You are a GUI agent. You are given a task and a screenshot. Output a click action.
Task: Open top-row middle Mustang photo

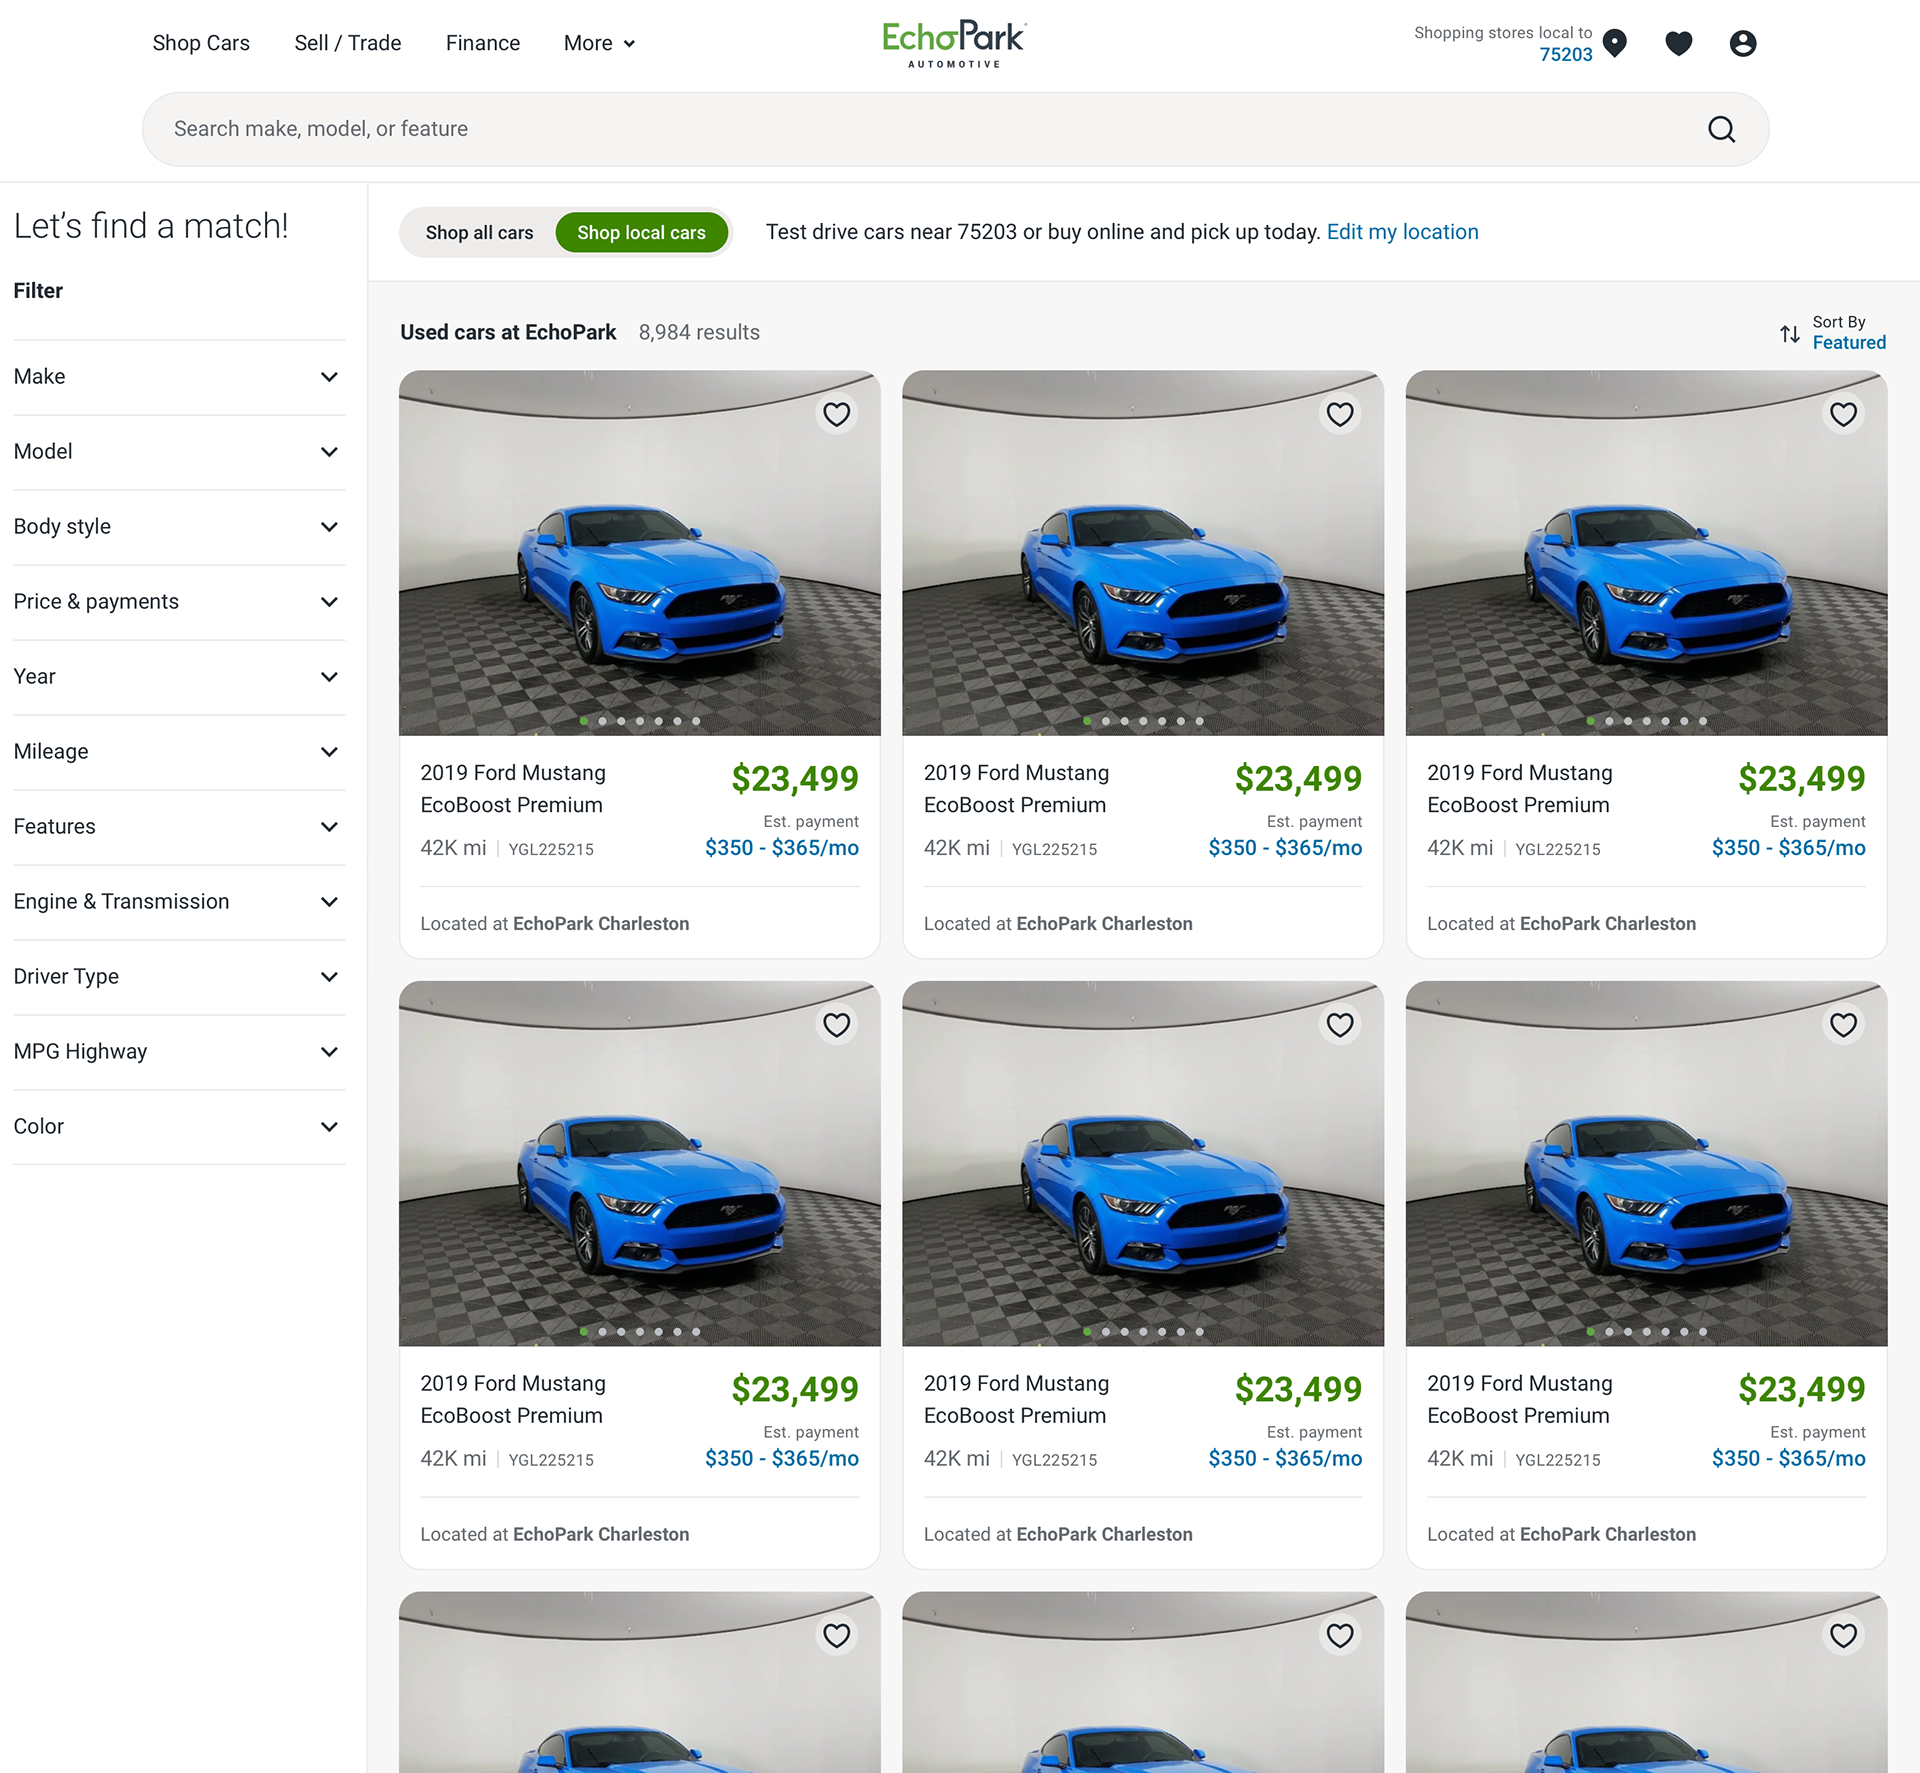coord(1143,553)
